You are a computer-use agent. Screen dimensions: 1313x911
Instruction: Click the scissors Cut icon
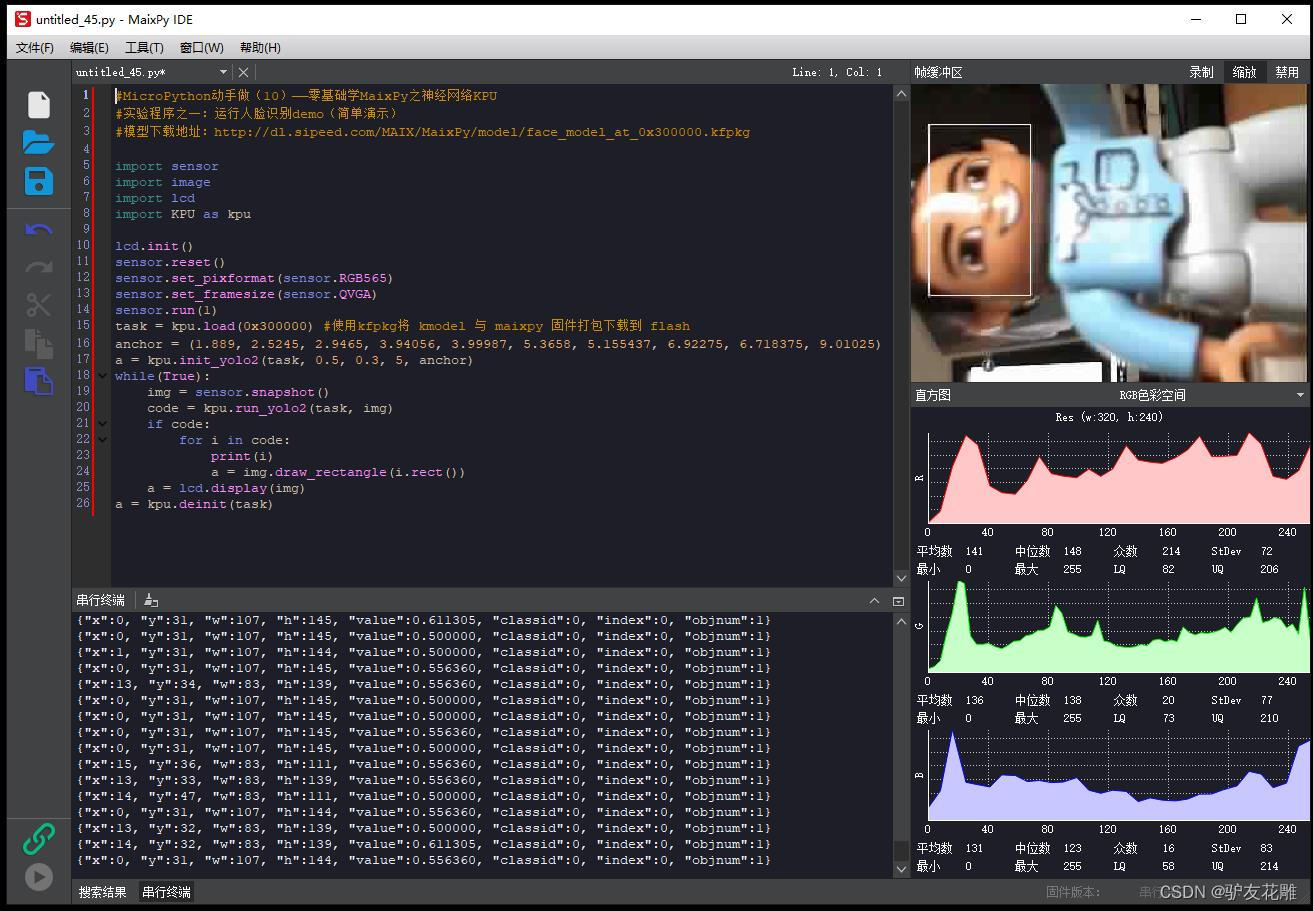38,304
